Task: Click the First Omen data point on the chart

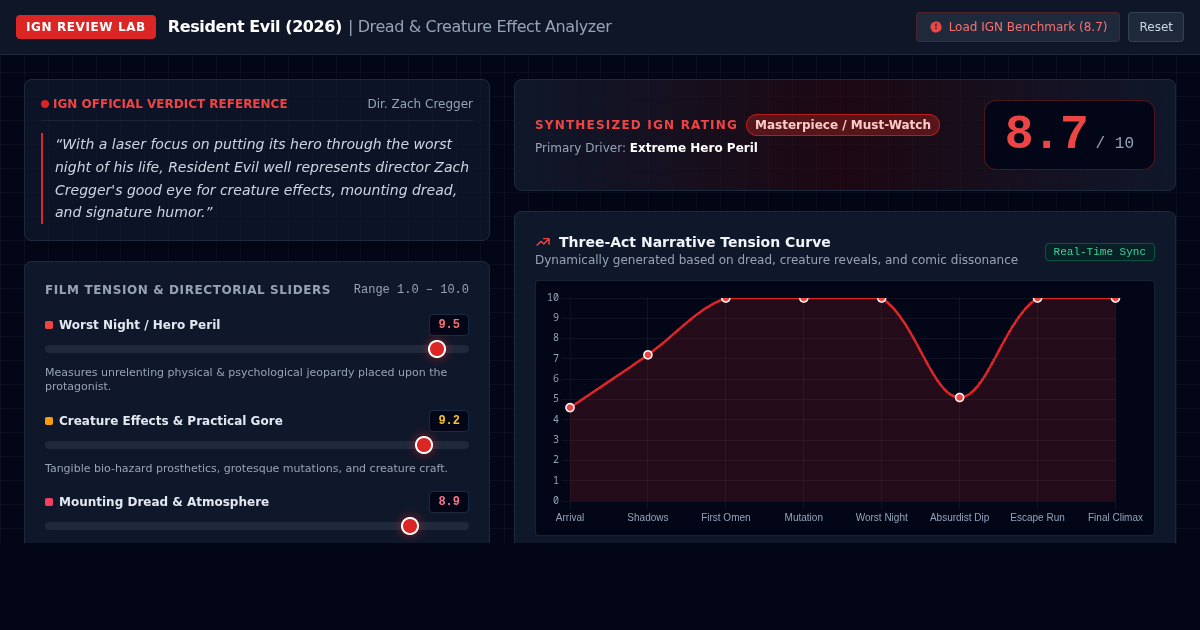Action: pyautogui.click(x=726, y=298)
